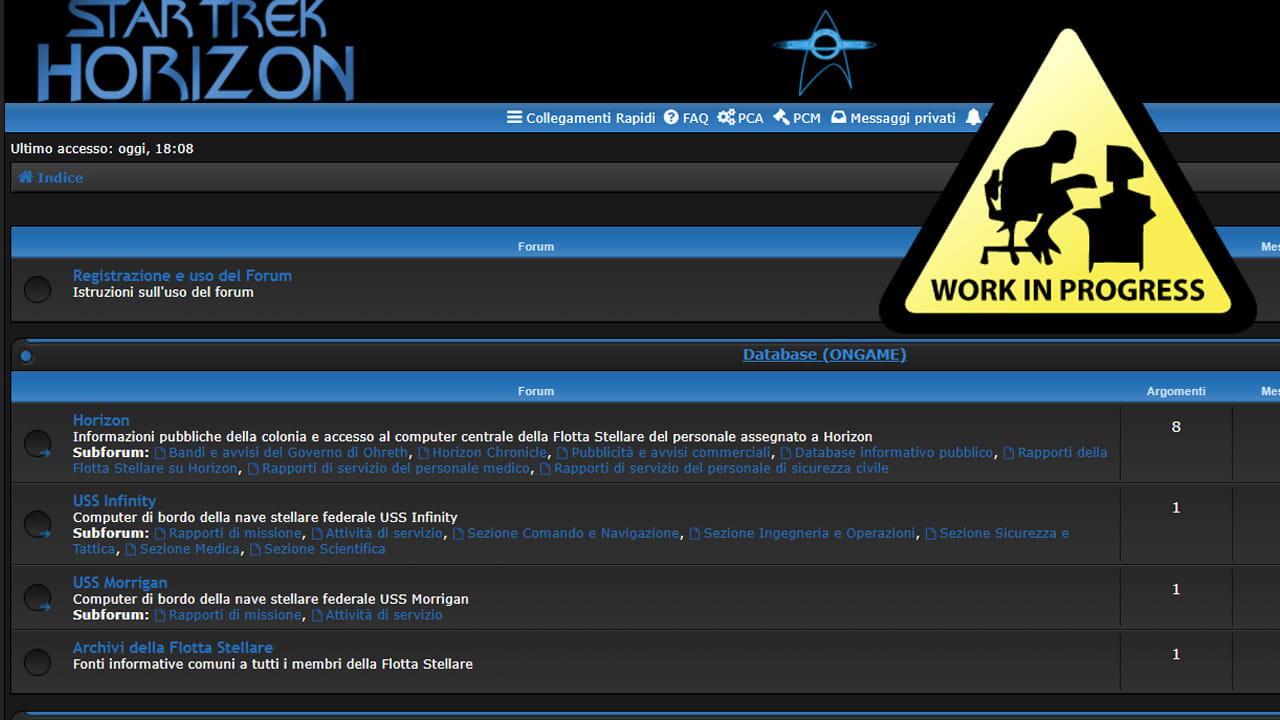Click the Star Trek Horizon logo
The image size is (1280, 720).
[x=196, y=50]
